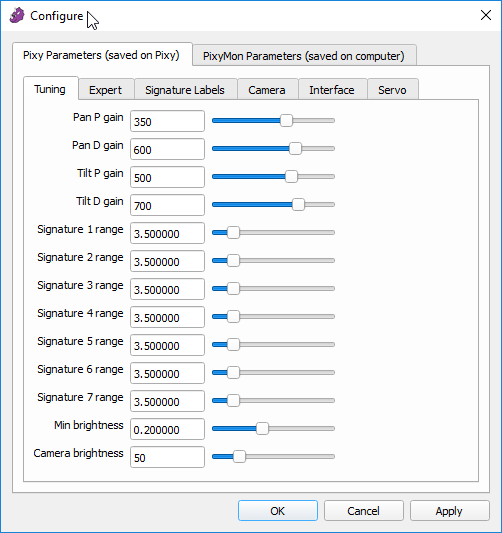Click the Tilt D gain slider handle
The image size is (502, 533).
[x=298, y=204]
